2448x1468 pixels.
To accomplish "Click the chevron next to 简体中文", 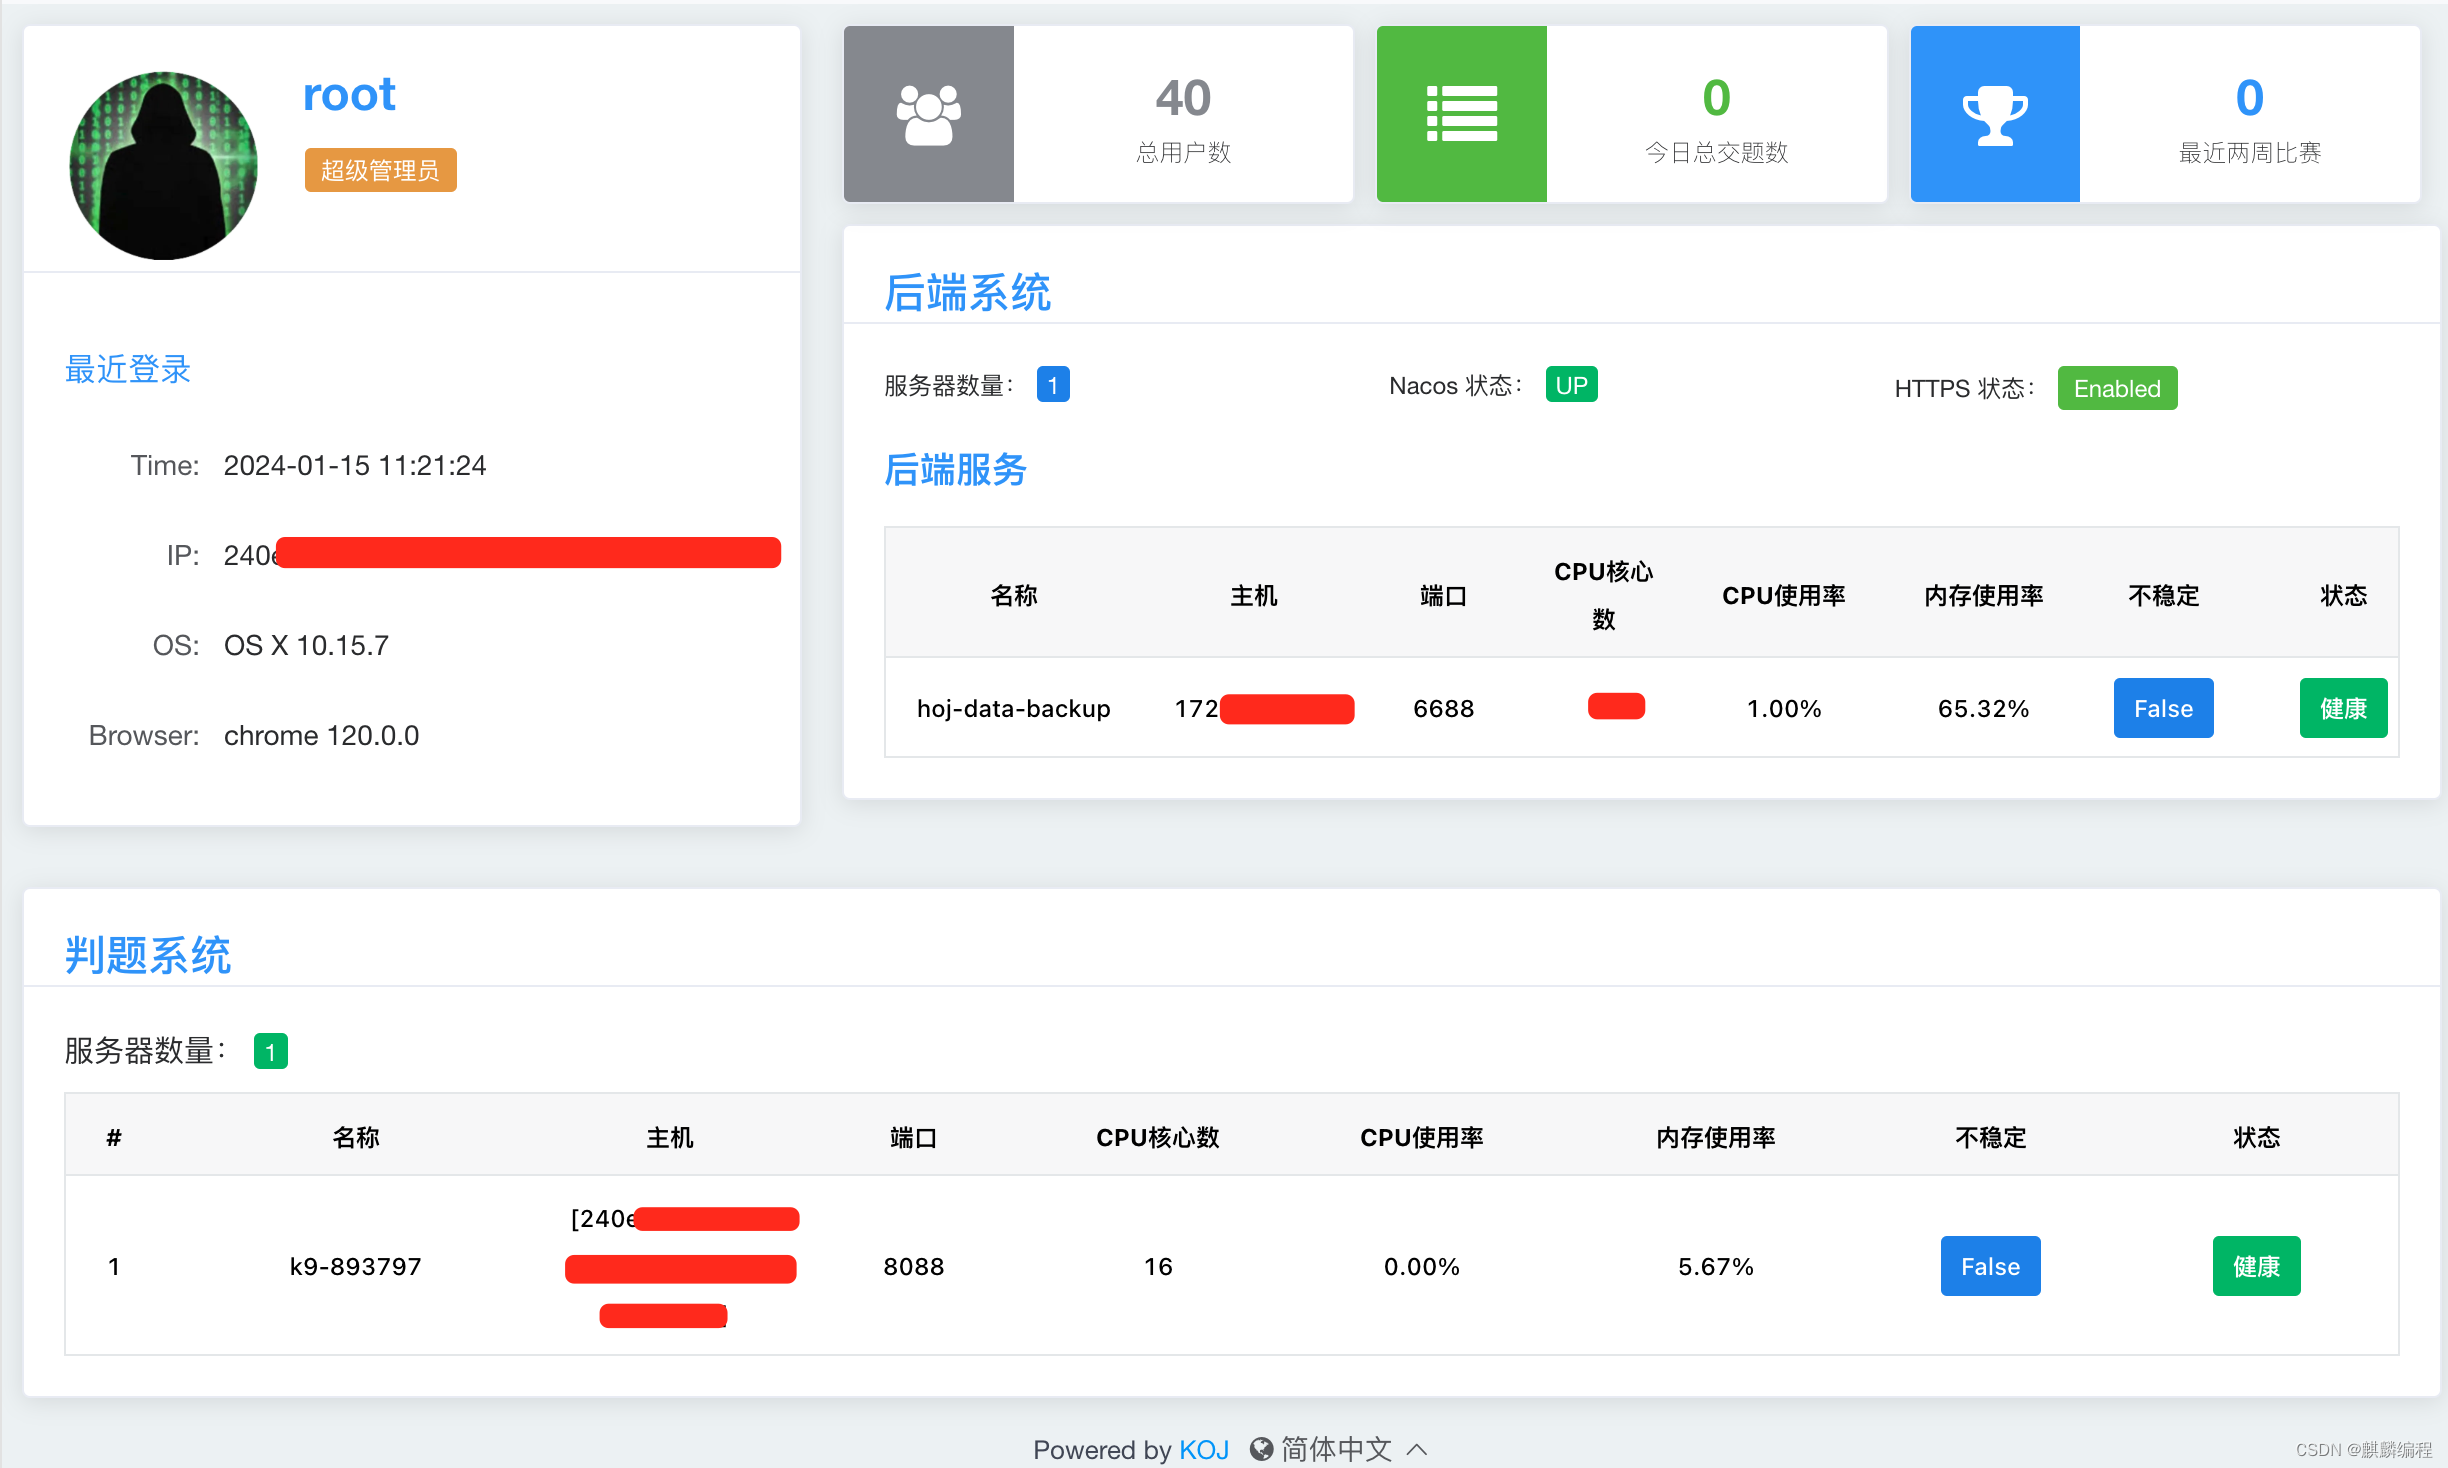I will point(1417,1449).
